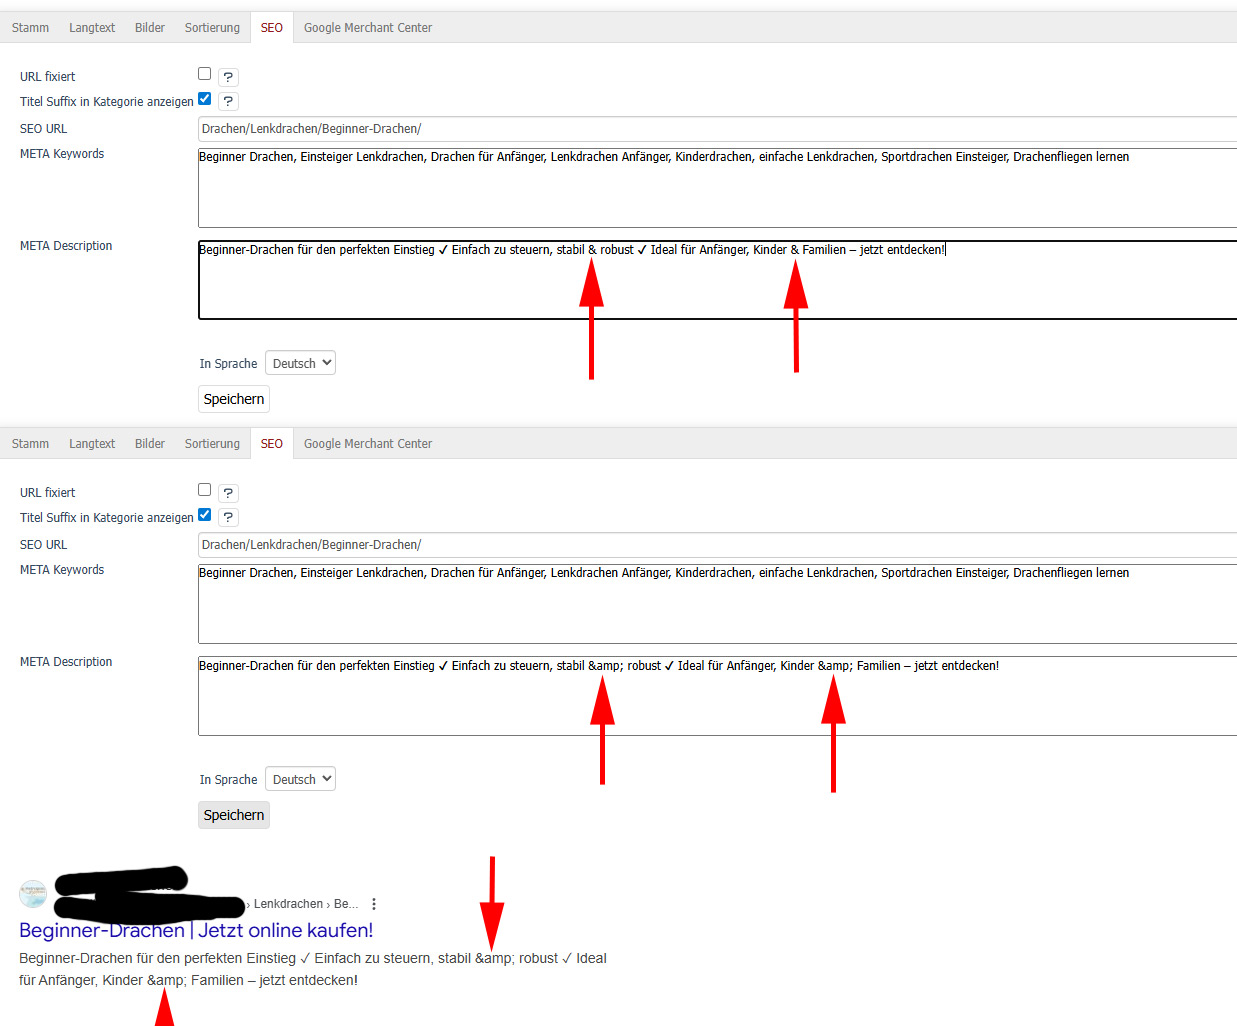The image size is (1237, 1026).
Task: Open three-dot menu of the search result
Action: pos(374,904)
